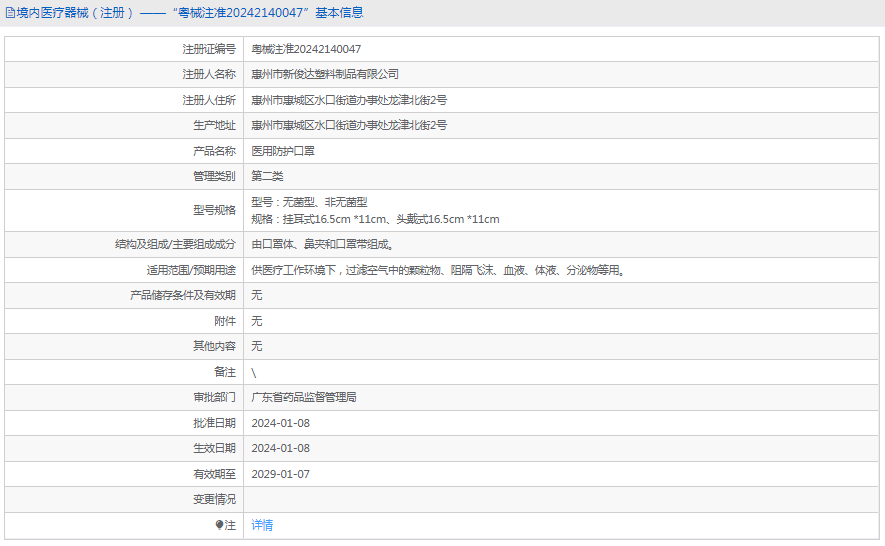Screen dimensions: 885x546
Task: Click the 批准日期 value 2024-01-08
Action: [x=281, y=423]
